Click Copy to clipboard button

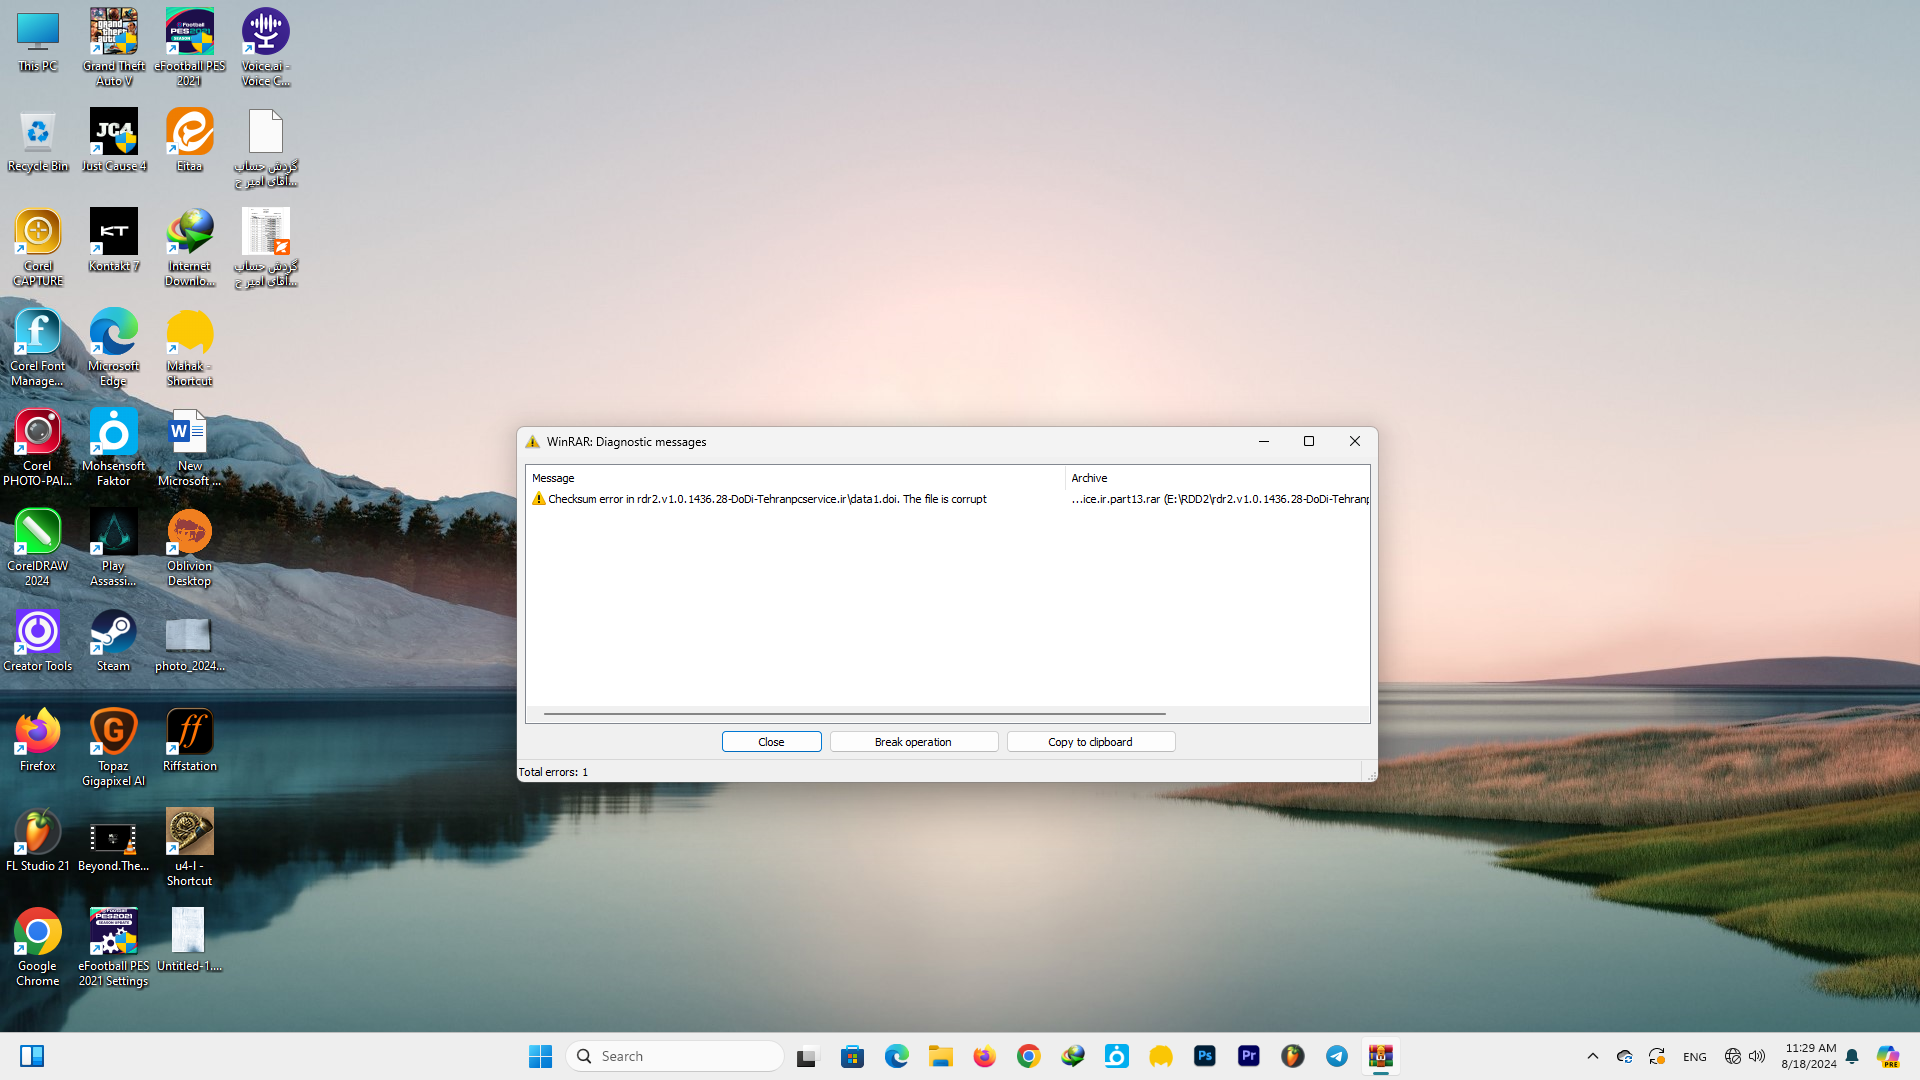1090,742
